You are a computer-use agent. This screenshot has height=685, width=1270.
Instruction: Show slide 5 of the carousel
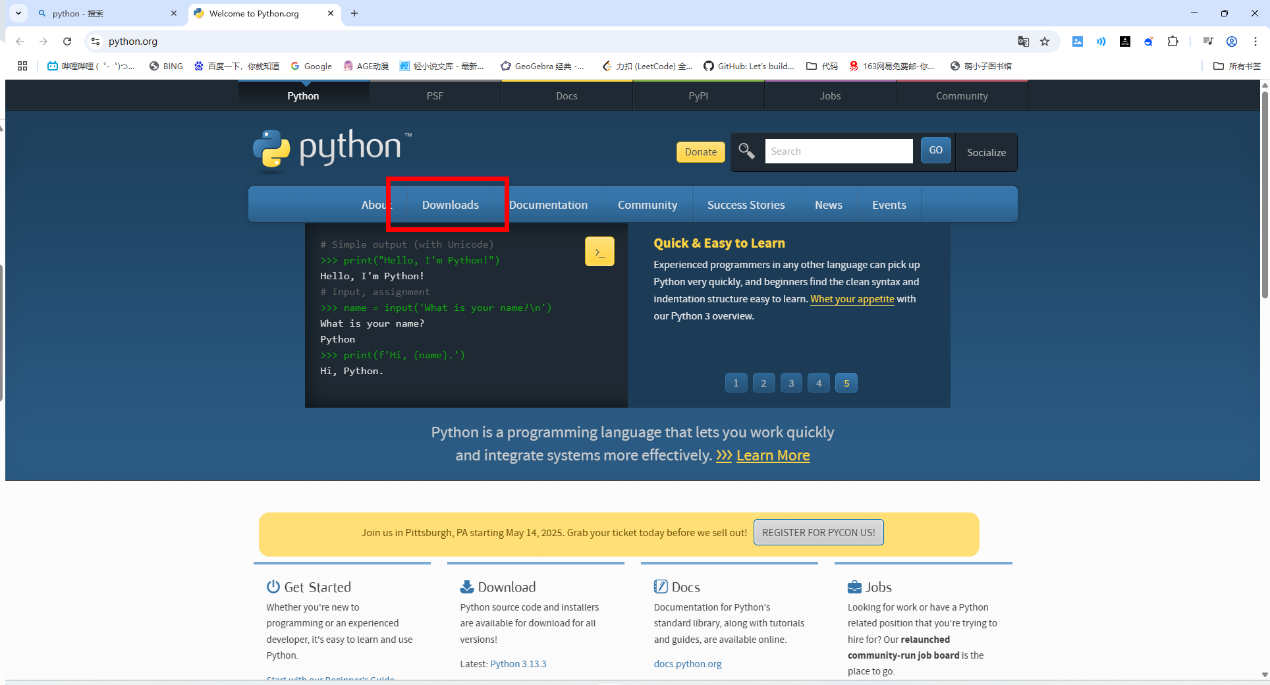point(846,383)
